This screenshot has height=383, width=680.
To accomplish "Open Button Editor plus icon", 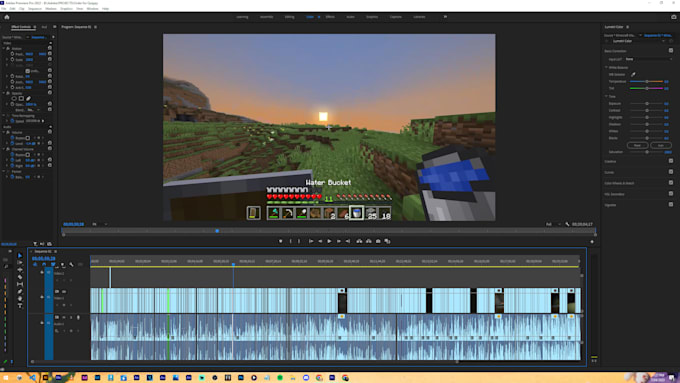I will click(x=592, y=242).
